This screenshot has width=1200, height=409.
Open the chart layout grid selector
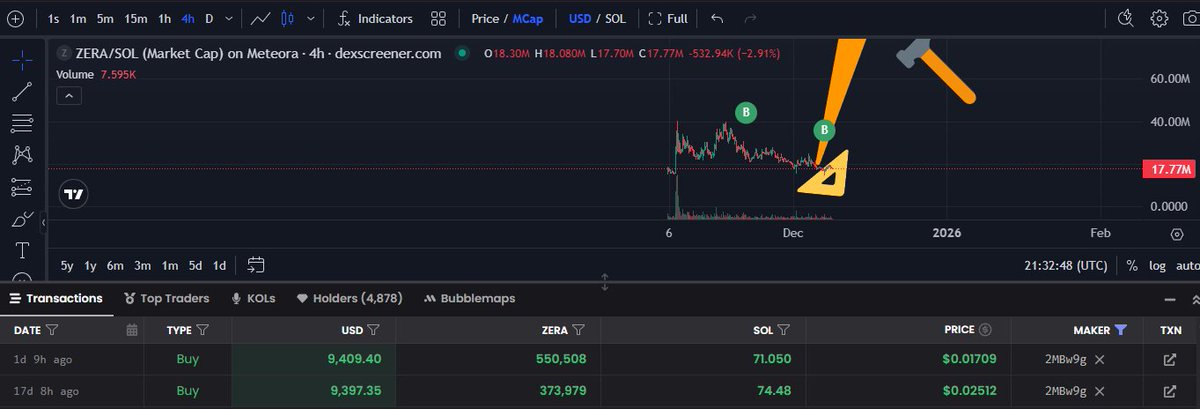tap(438, 18)
